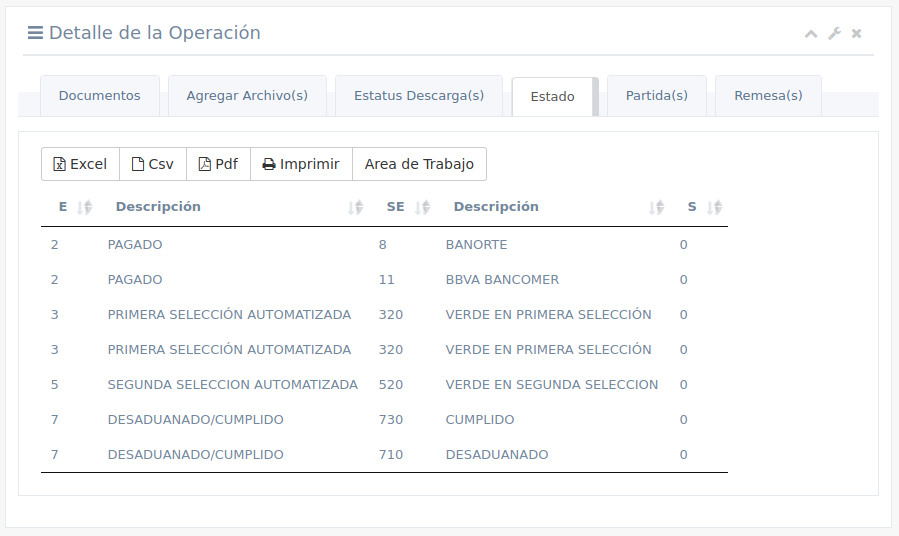
Task: Export table using the Excel button
Action: pyautogui.click(x=80, y=164)
